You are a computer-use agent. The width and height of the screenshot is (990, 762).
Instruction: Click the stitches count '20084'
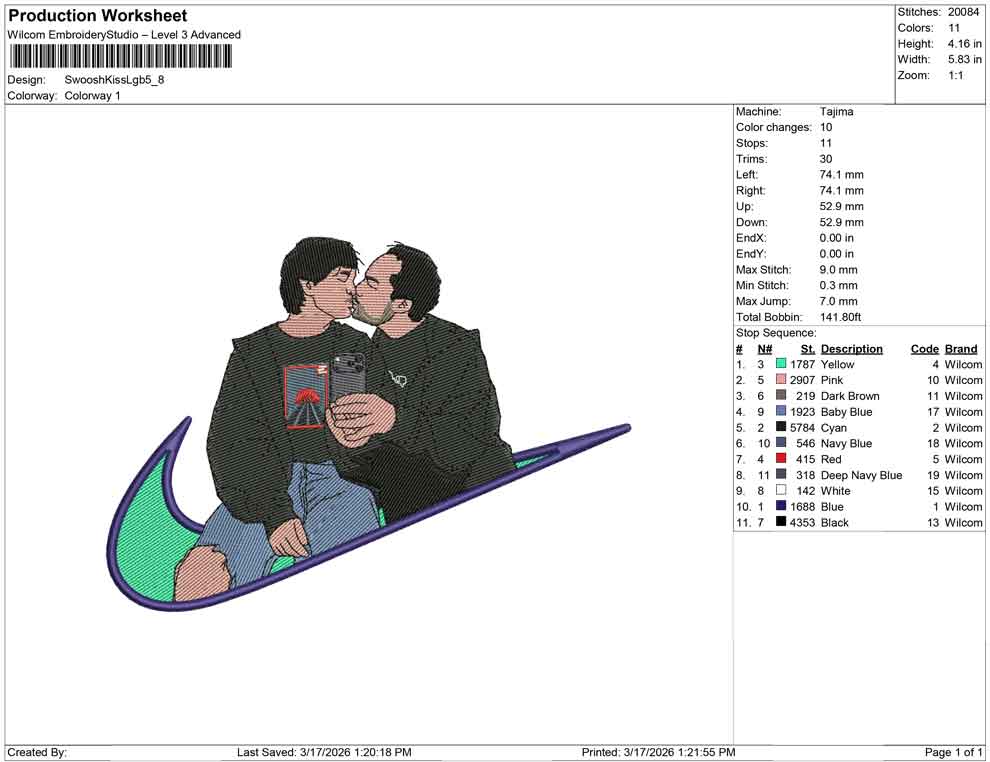(963, 12)
